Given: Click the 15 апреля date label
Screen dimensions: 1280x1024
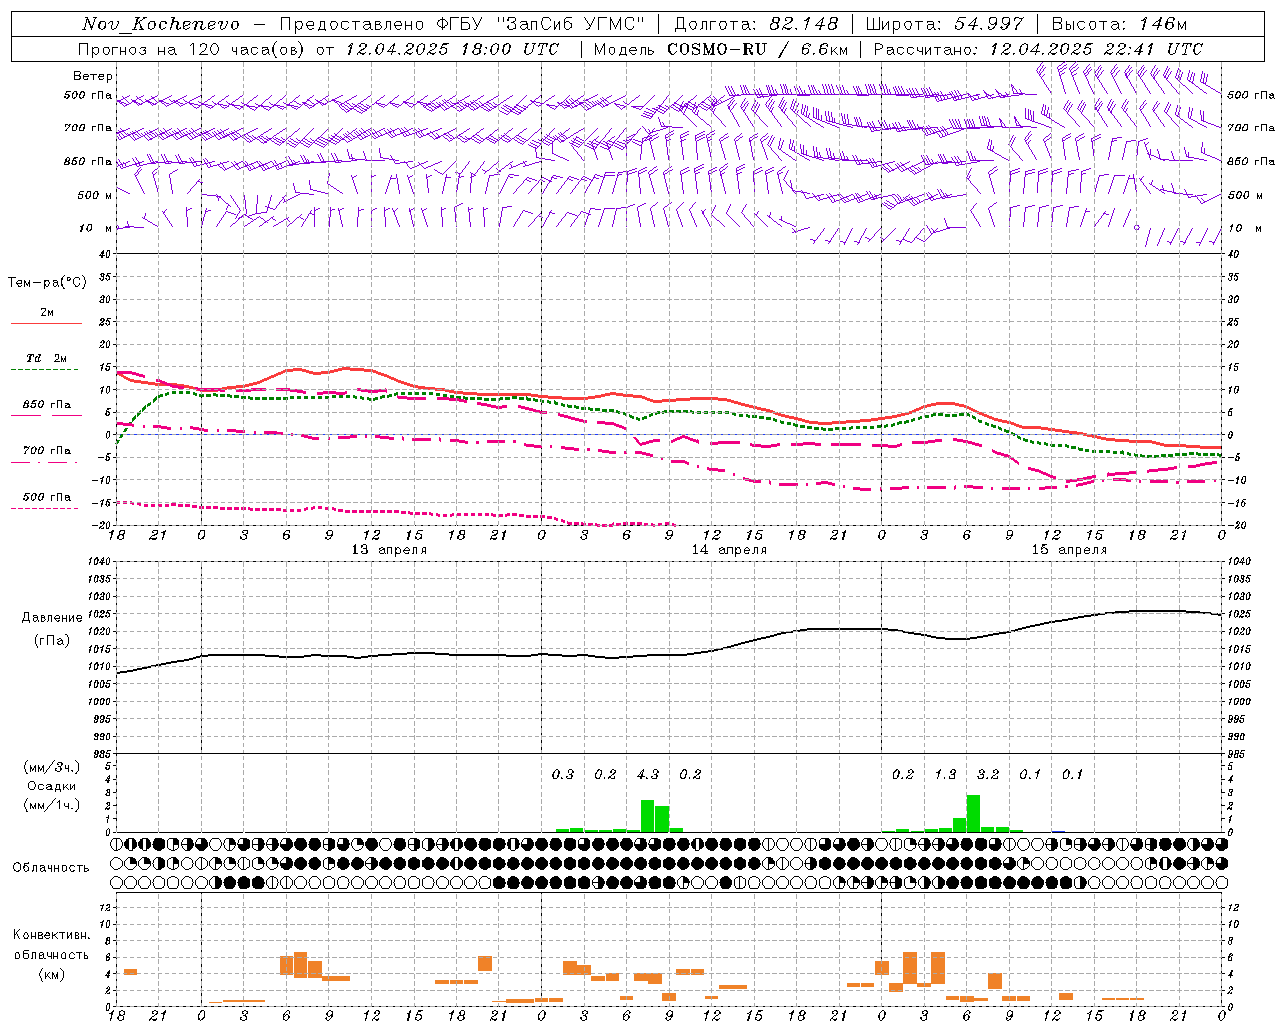Looking at the screenshot, I should click(1069, 550).
